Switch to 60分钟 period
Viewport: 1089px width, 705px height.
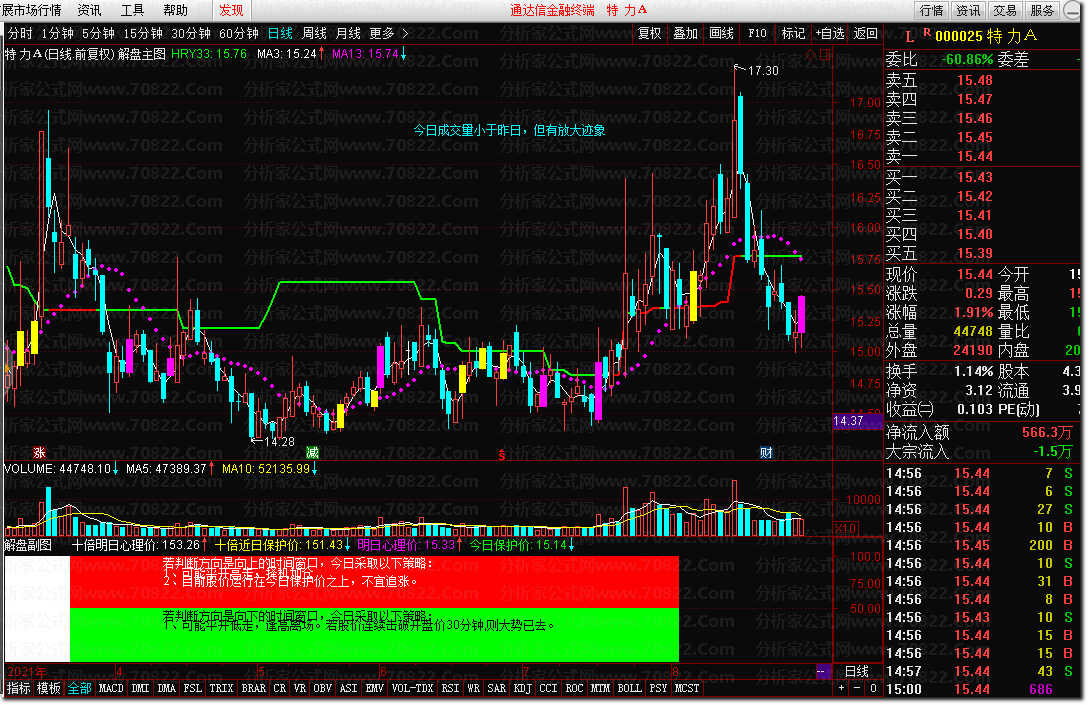click(x=239, y=33)
